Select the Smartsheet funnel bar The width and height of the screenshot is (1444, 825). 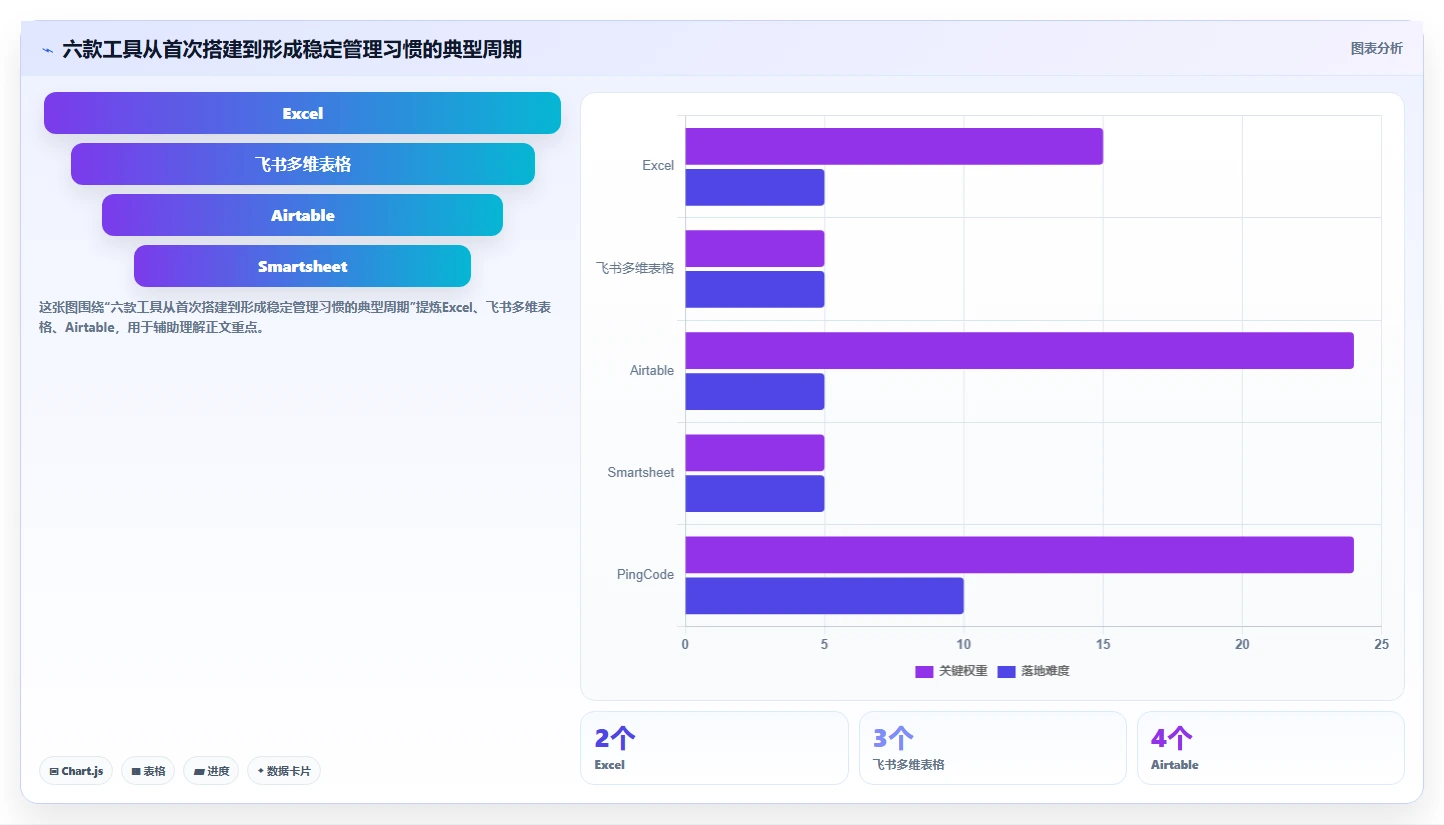302,266
